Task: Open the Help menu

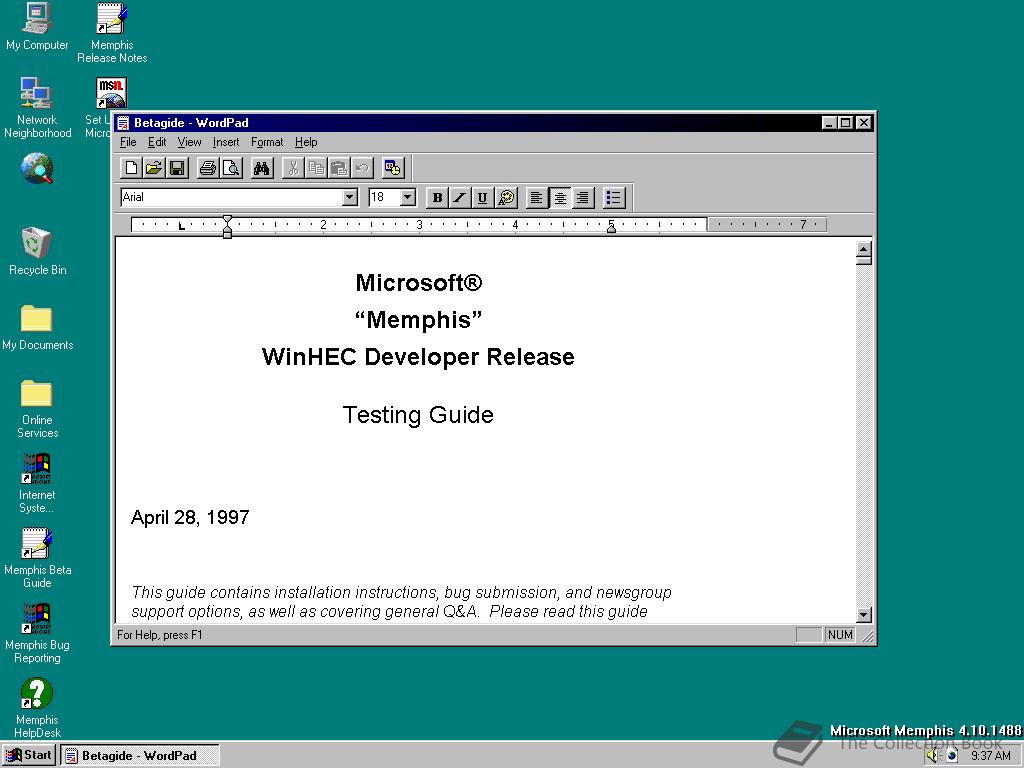Action: coord(306,142)
